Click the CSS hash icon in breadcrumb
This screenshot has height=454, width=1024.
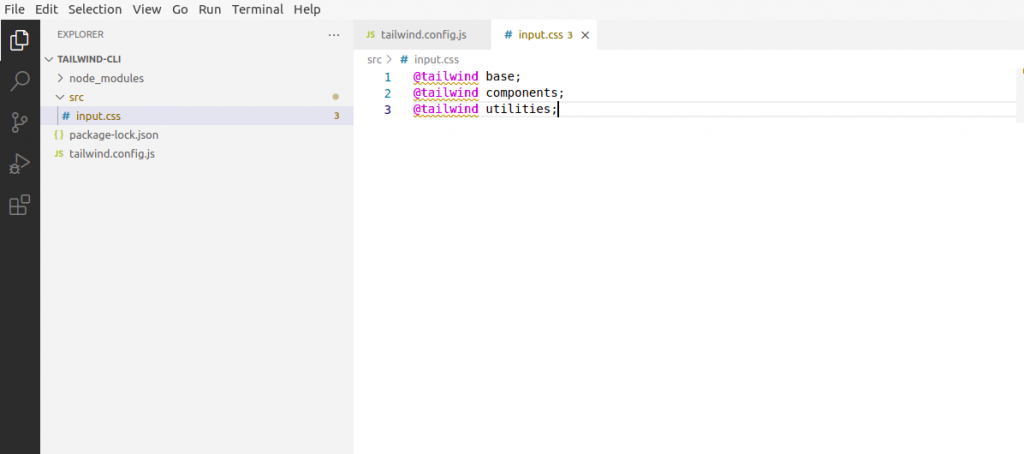[404, 59]
